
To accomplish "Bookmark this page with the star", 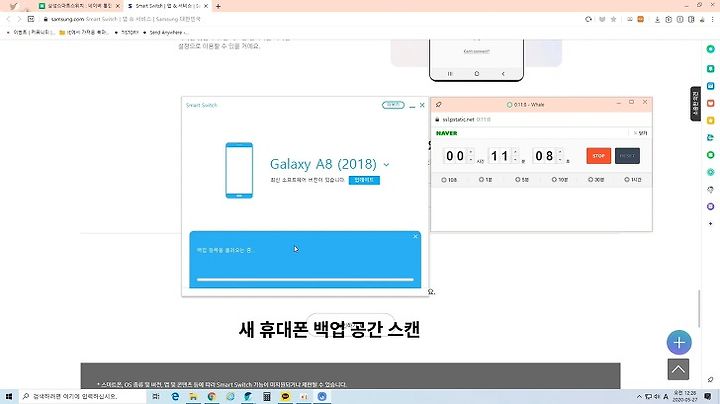I will point(613,19).
